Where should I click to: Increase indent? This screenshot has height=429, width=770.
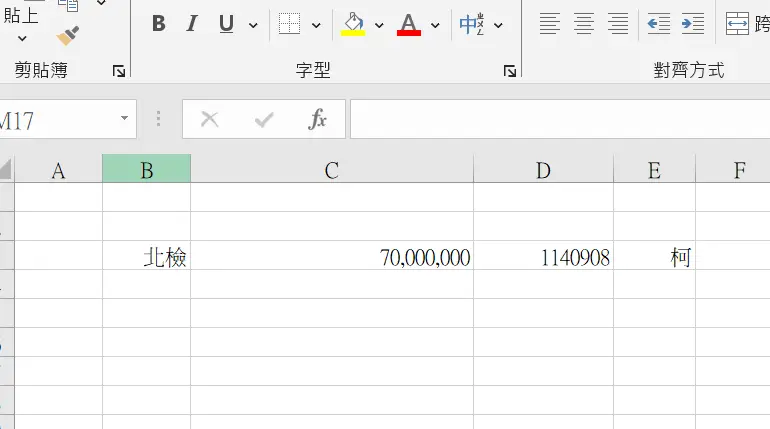coord(693,24)
